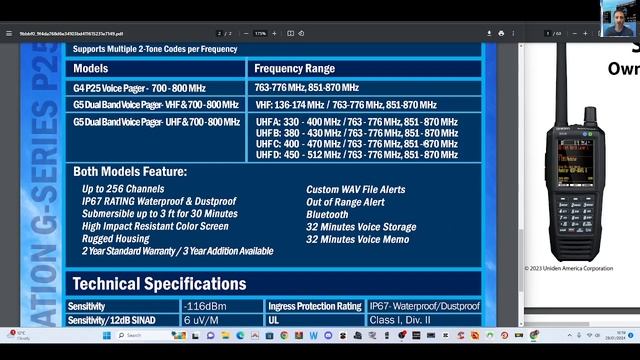The height and width of the screenshot is (360, 640).
Task: Select 'G5 Dual Band Voice Pager- VHF & 700-800 MHz'
Action: pos(156,105)
